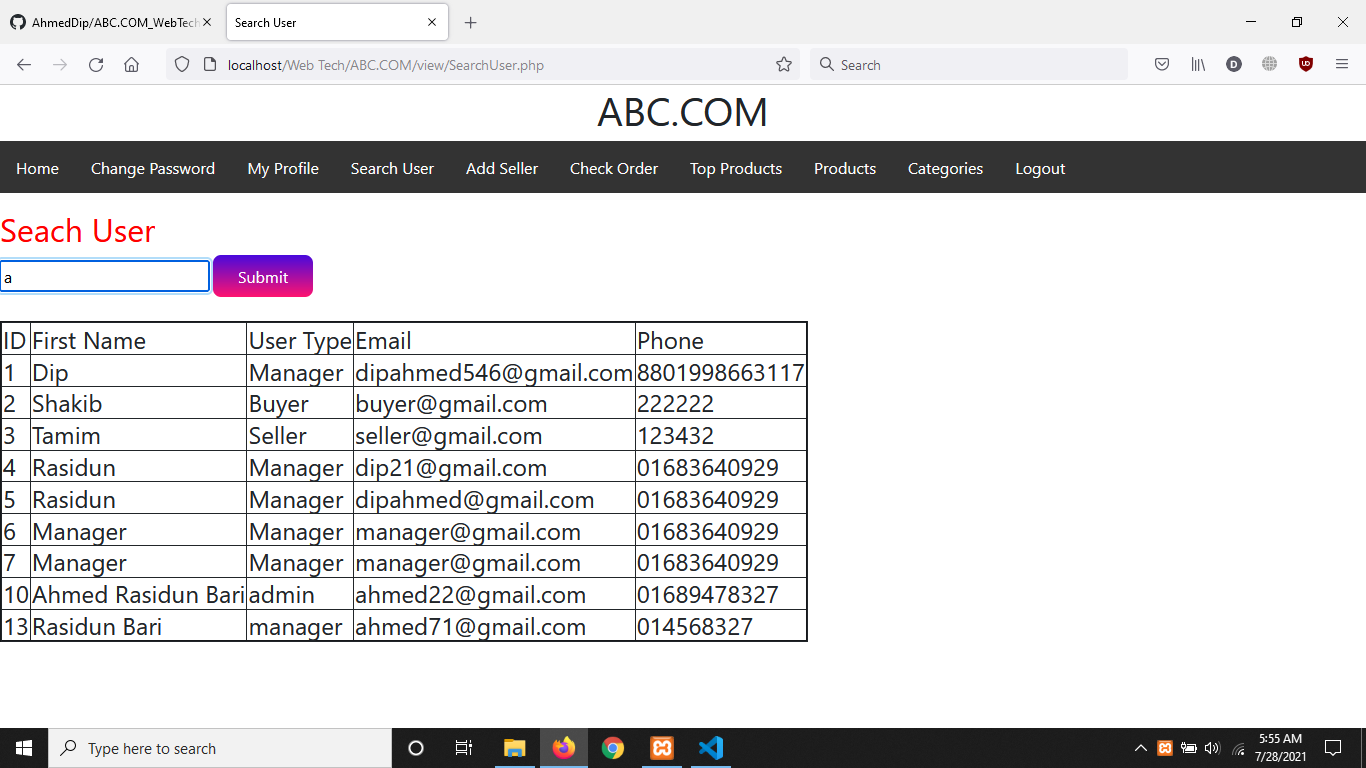Open the Pocket save icon
Viewport: 1366px width, 768px height.
1162,64
